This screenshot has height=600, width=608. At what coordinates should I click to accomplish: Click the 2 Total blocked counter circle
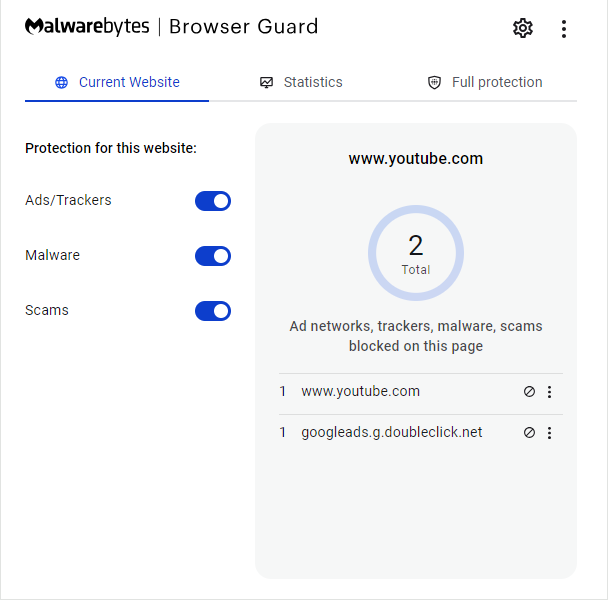[416, 253]
